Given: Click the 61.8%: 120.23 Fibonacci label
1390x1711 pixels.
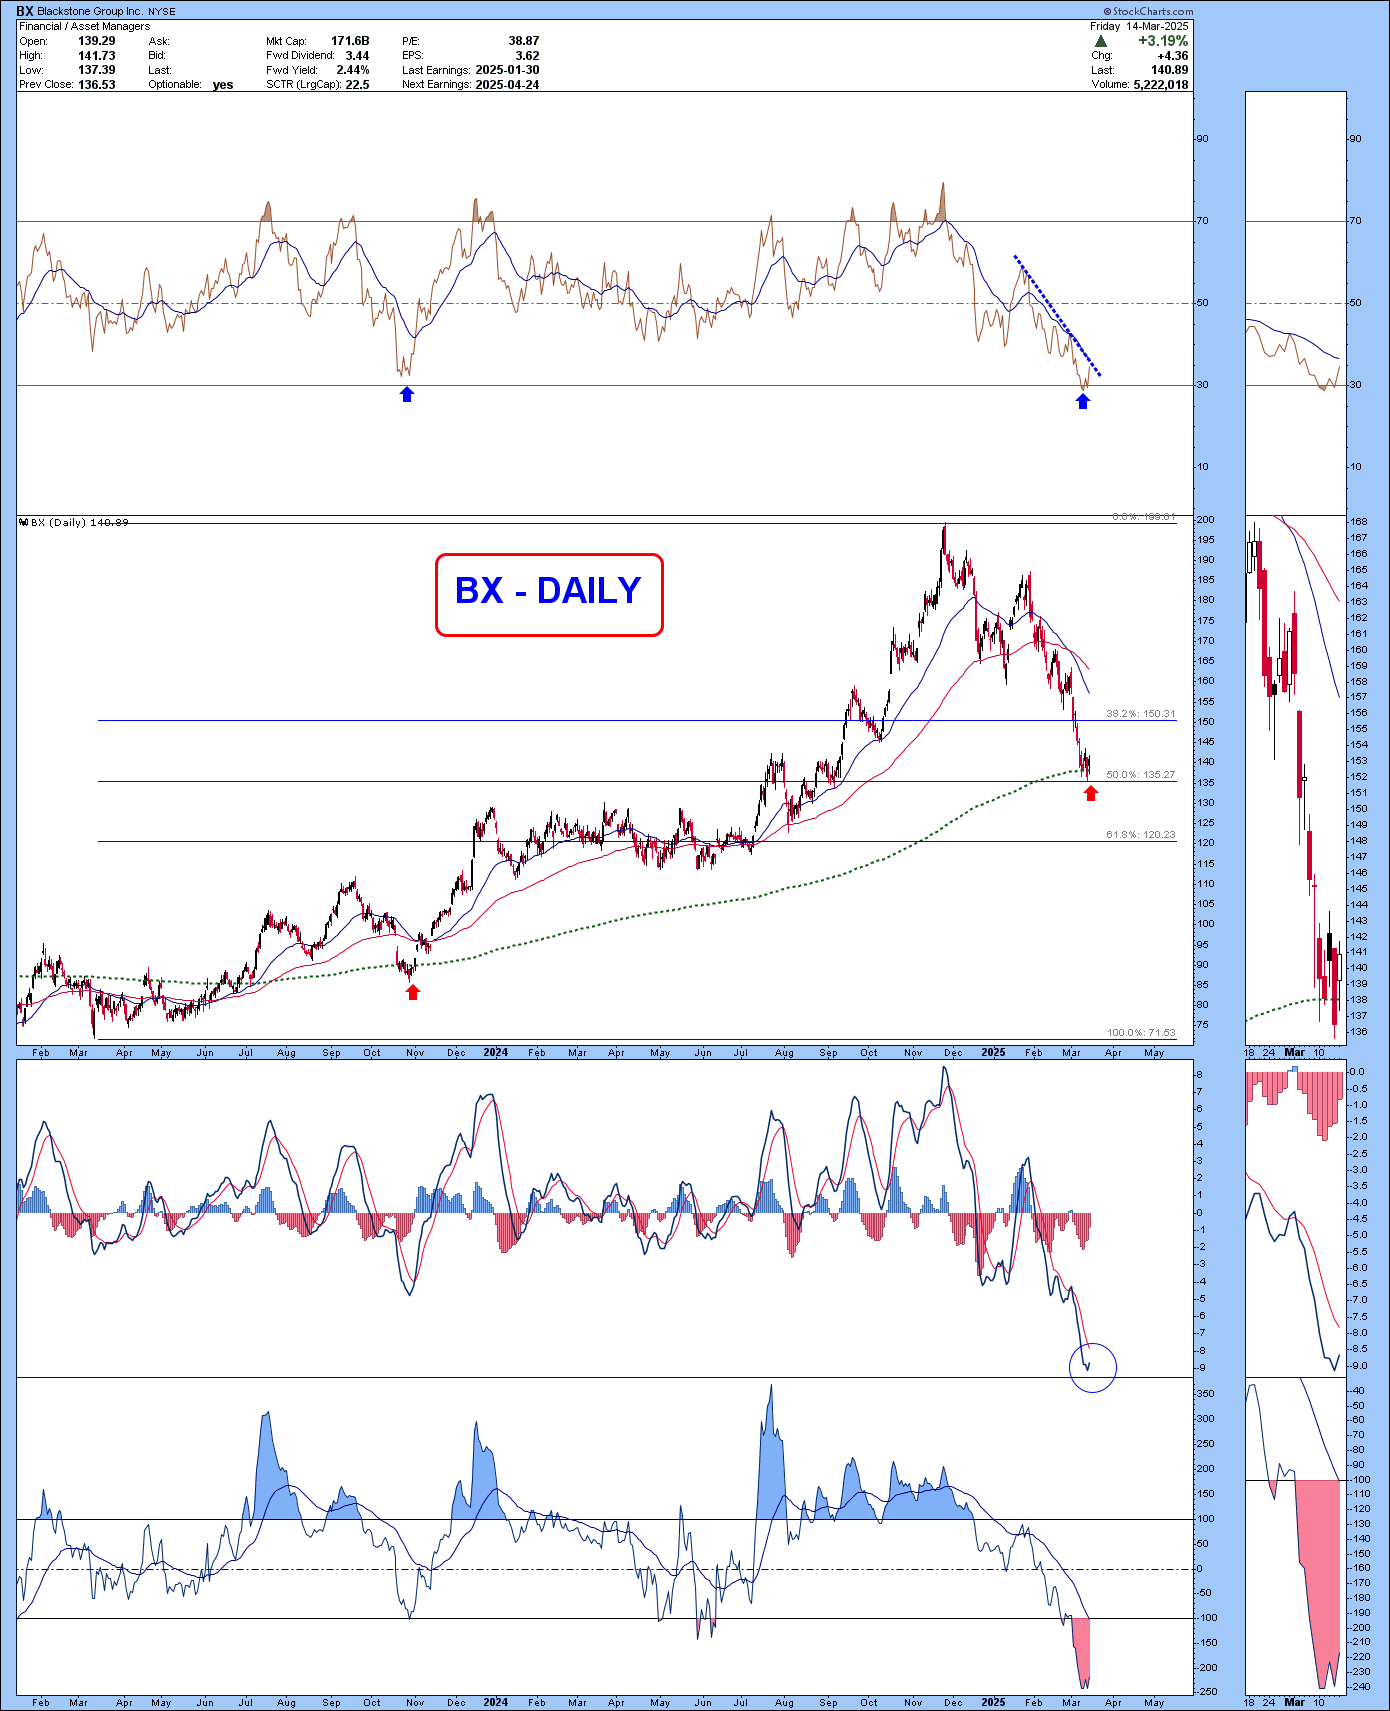Looking at the screenshot, I should point(1140,834).
